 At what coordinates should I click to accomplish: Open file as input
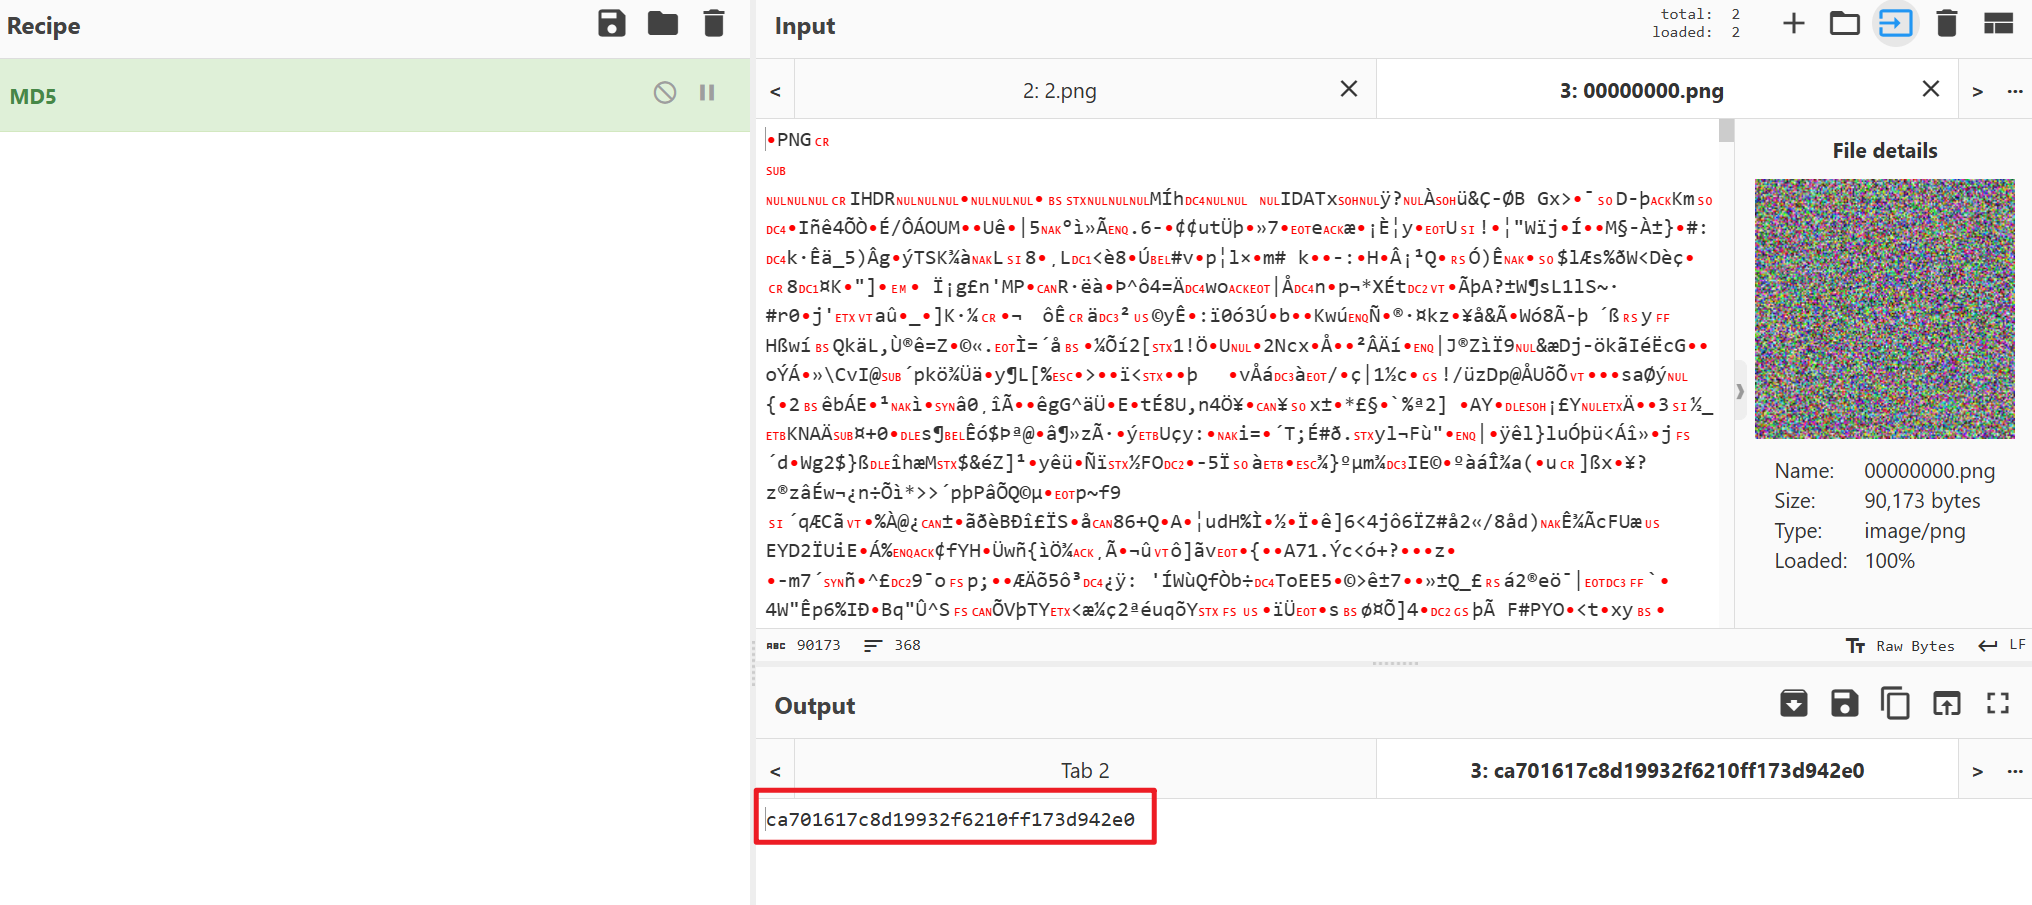tap(1895, 24)
